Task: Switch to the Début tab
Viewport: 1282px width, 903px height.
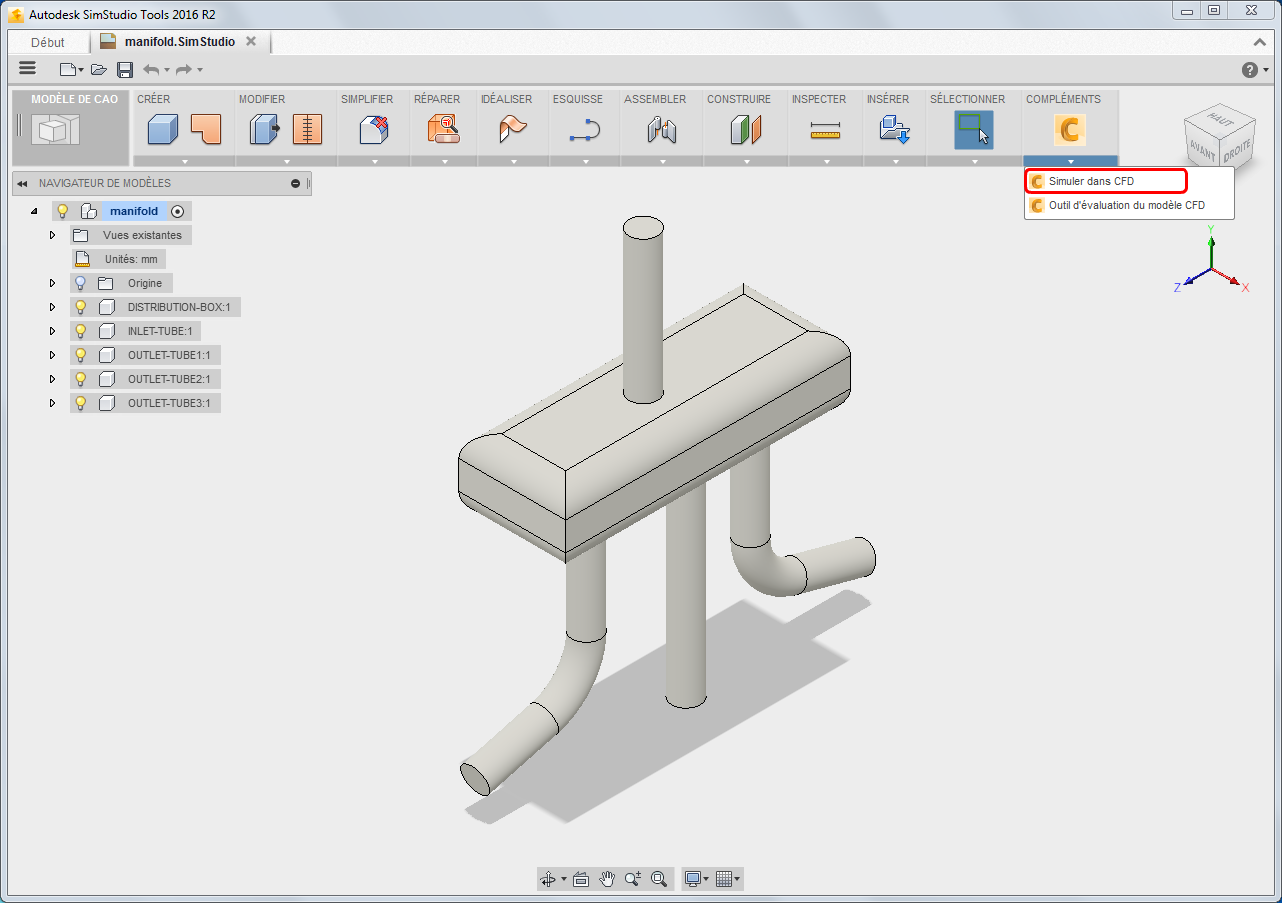Action: pyautogui.click(x=48, y=42)
